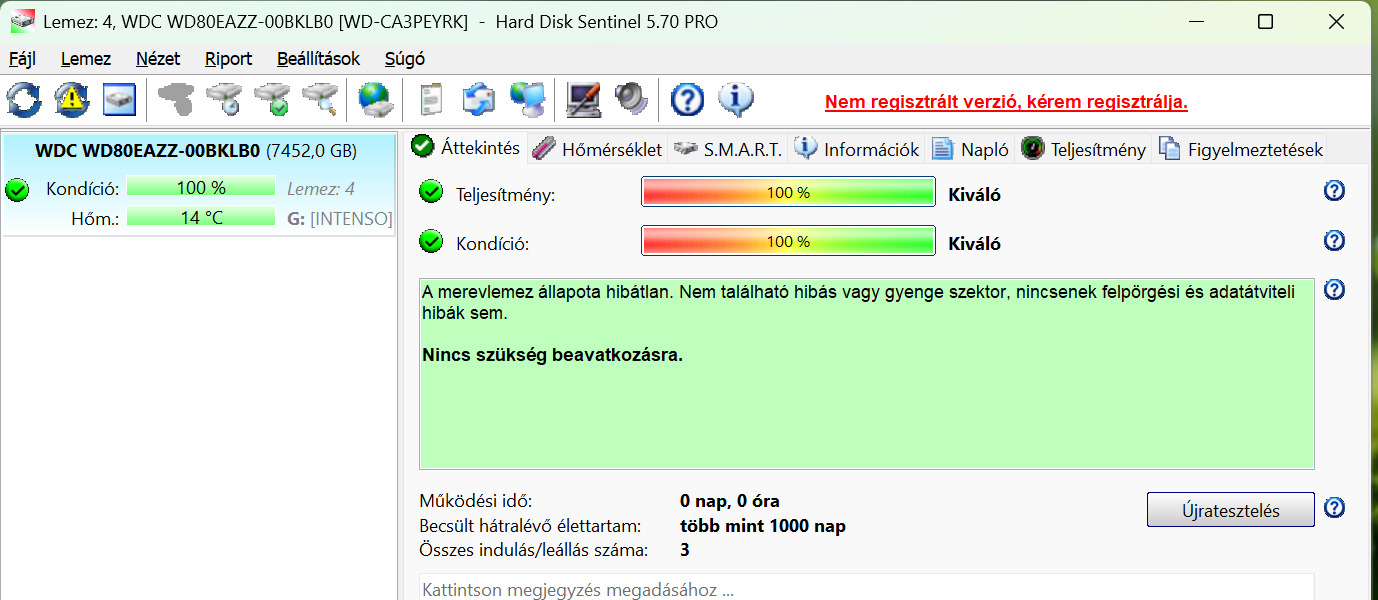Viewport: 1378px width, 600px height.
Task: Open the Napló tab
Action: [970, 150]
